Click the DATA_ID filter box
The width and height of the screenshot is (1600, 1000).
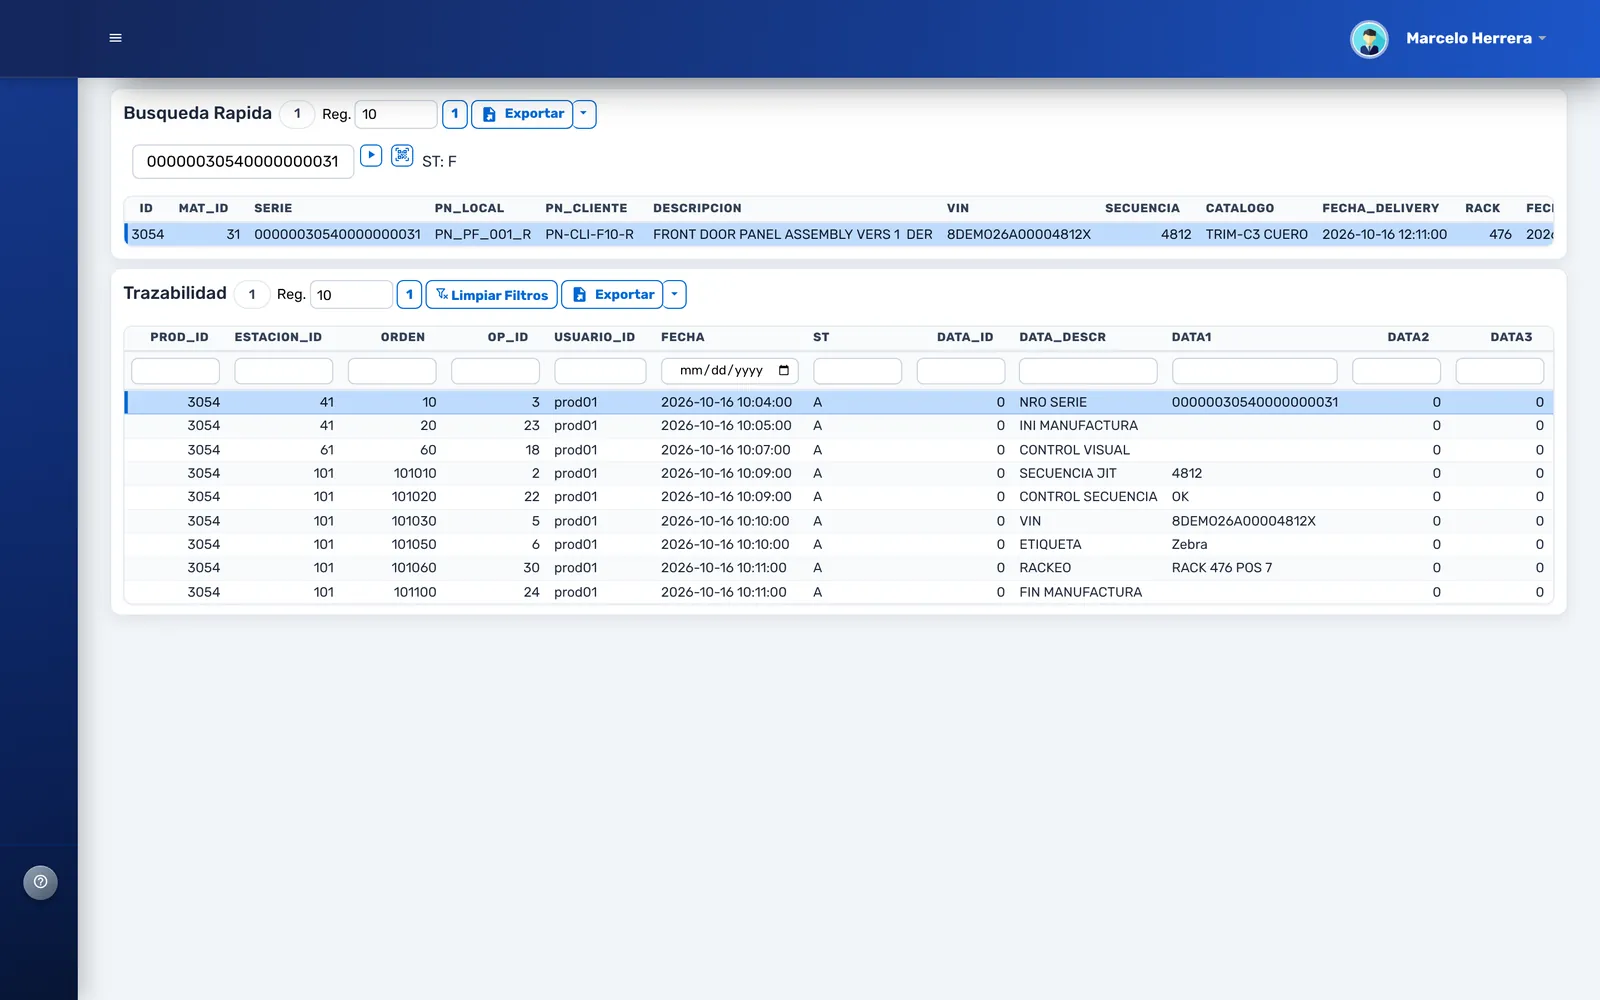(961, 371)
